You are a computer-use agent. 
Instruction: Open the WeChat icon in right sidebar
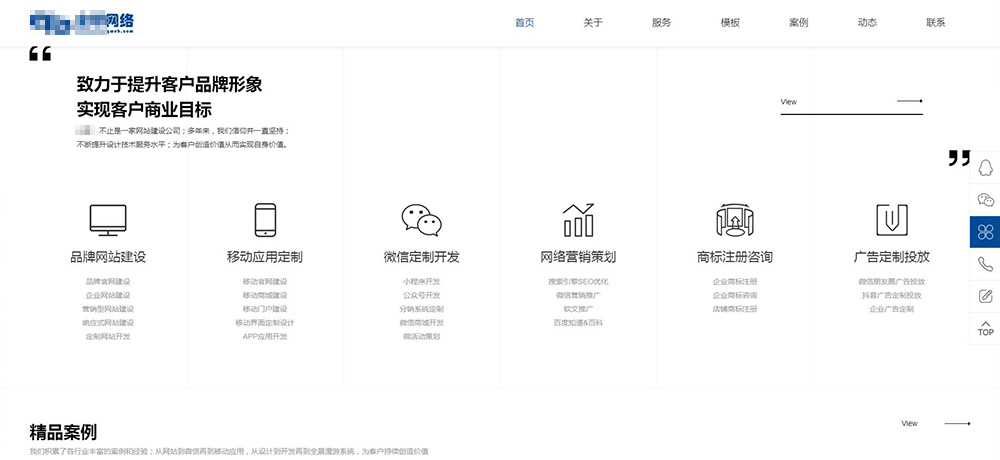pyautogui.click(x=985, y=200)
